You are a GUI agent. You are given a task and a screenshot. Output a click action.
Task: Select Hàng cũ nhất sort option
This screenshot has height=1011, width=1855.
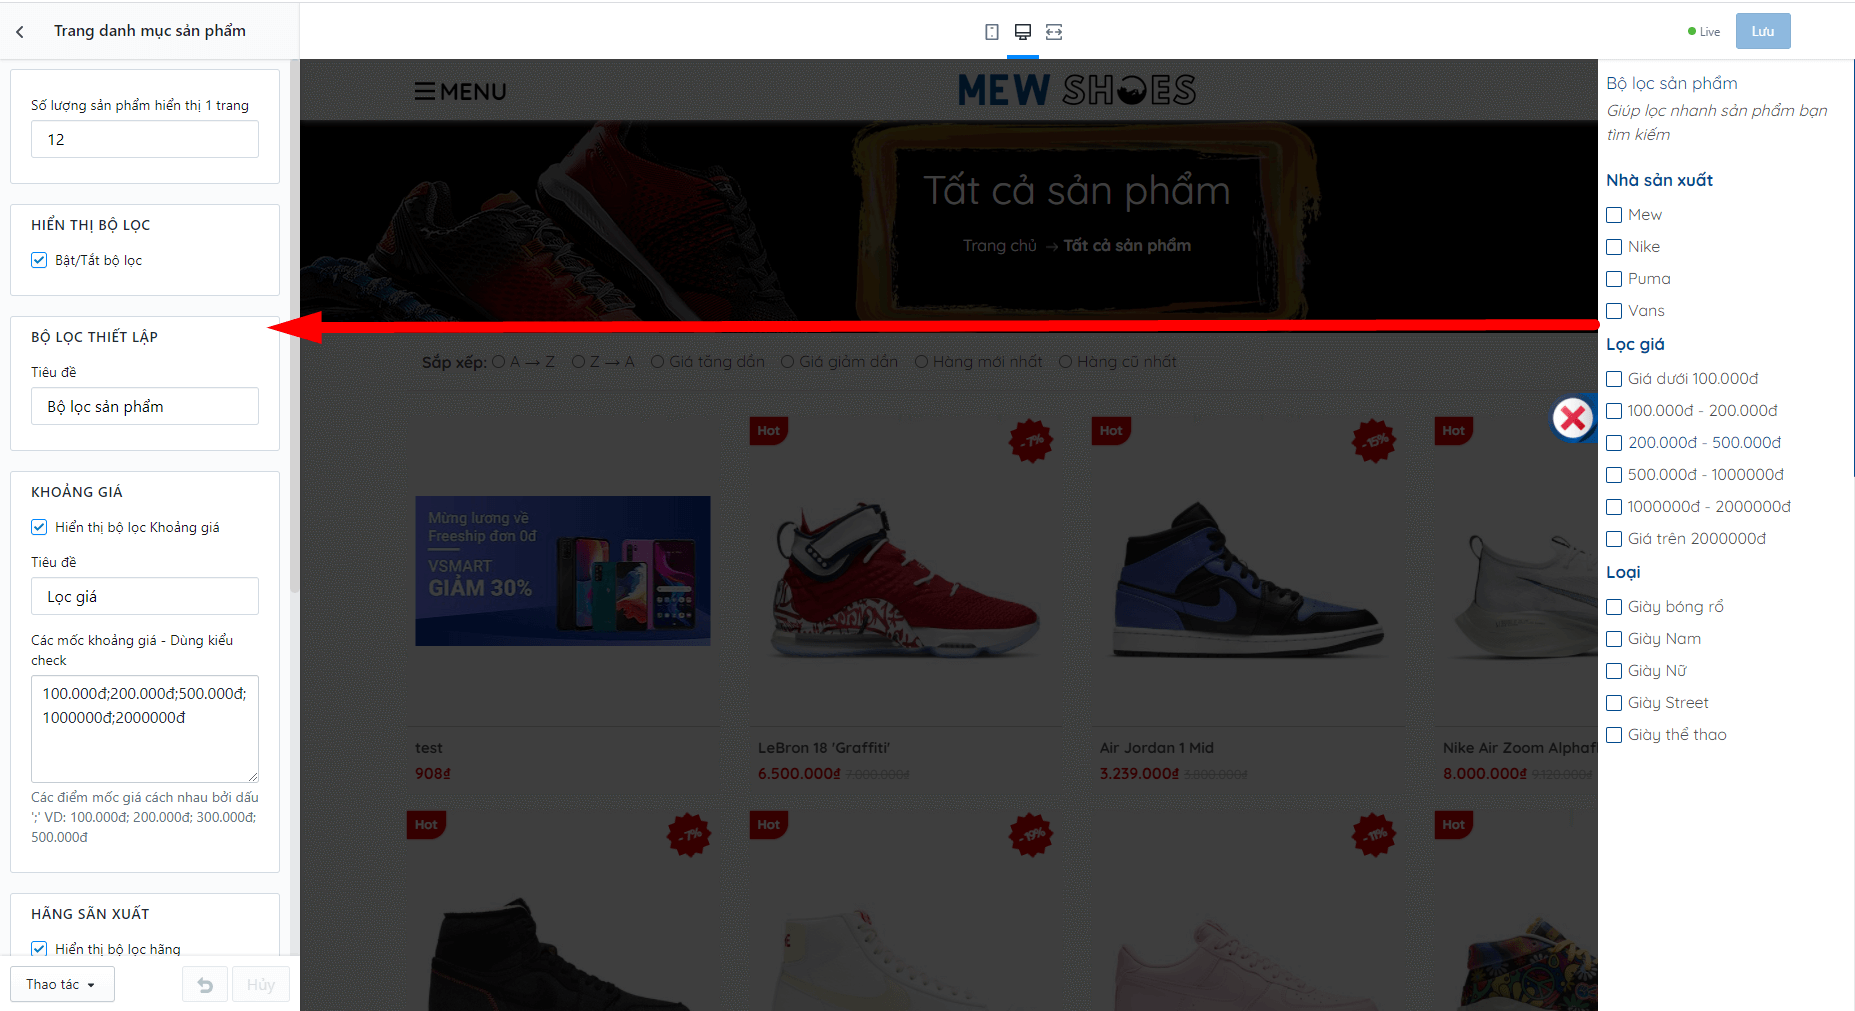1065,362
